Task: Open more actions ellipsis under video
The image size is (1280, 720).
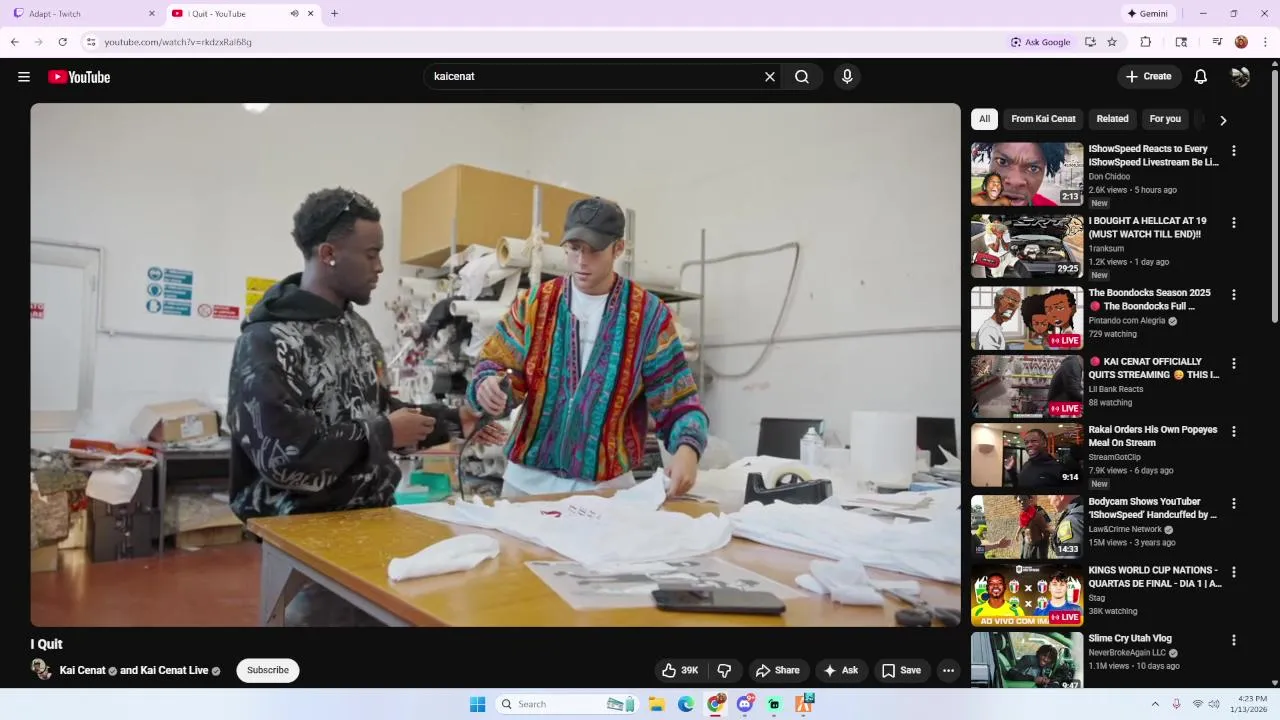Action: click(948, 670)
